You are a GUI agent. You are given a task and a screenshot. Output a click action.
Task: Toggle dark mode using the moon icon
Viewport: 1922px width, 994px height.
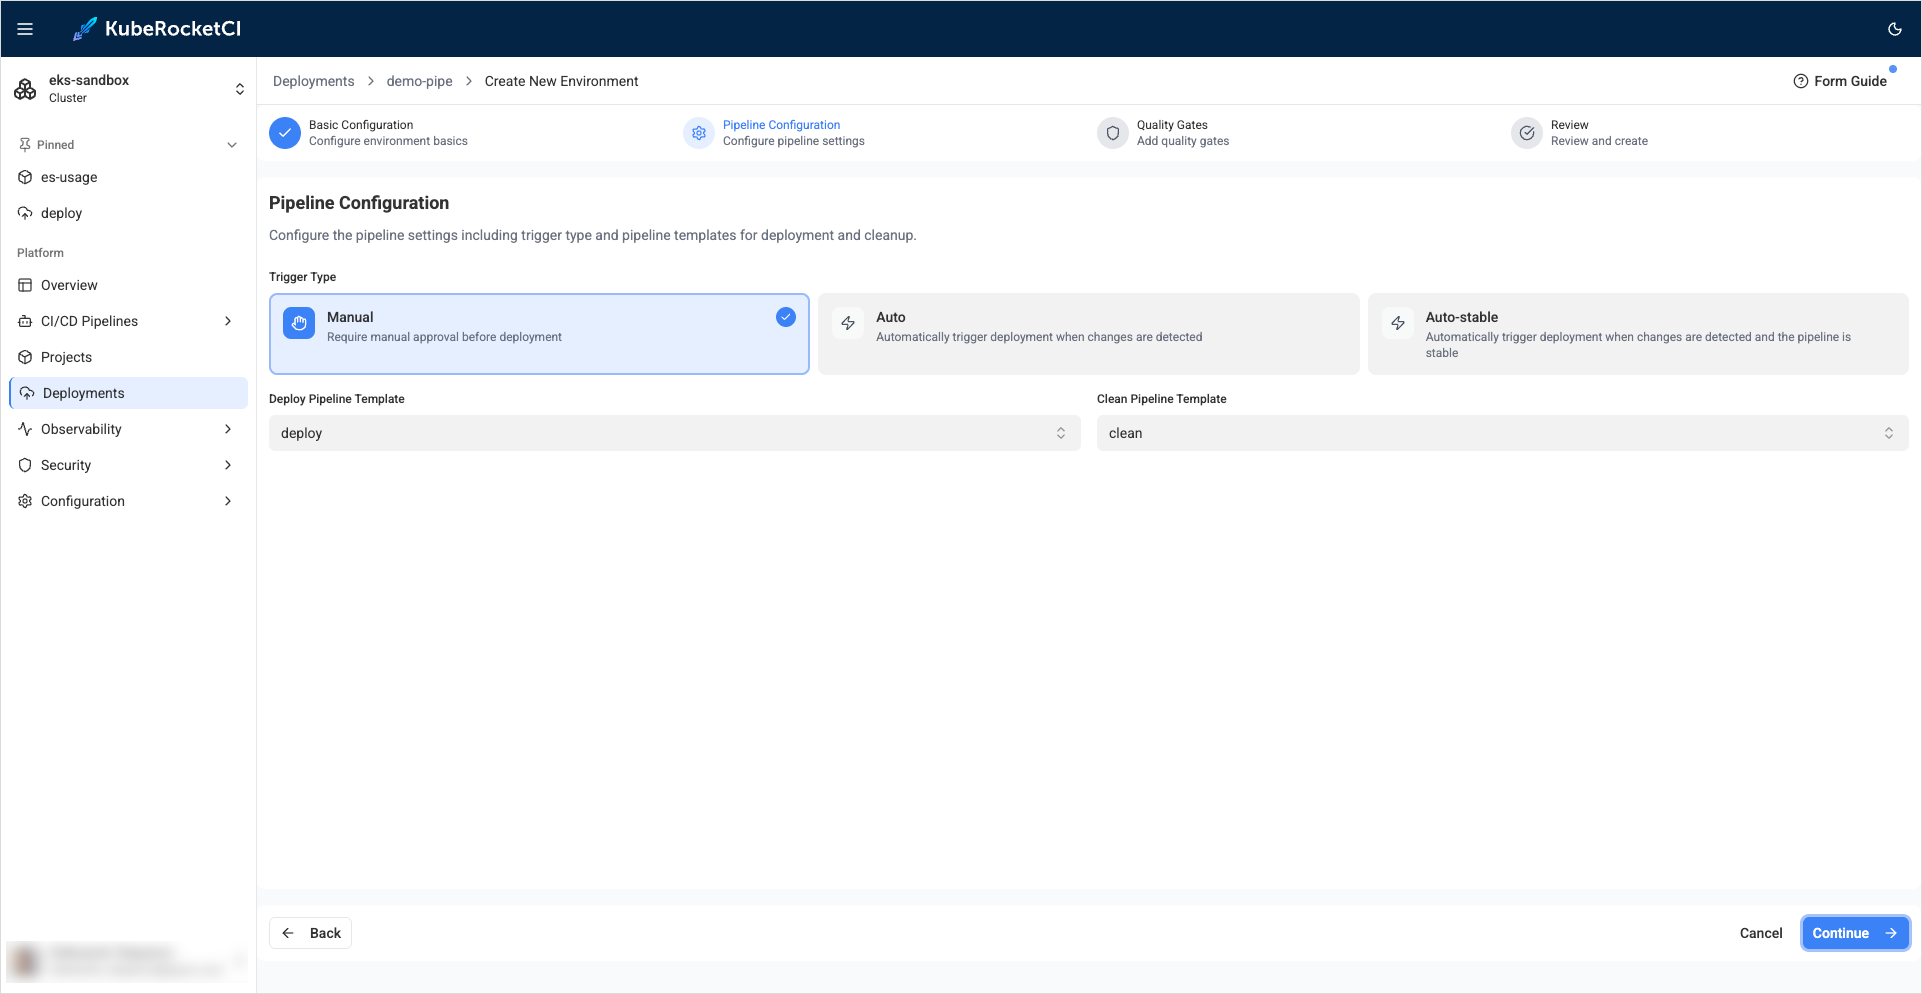[x=1894, y=29]
